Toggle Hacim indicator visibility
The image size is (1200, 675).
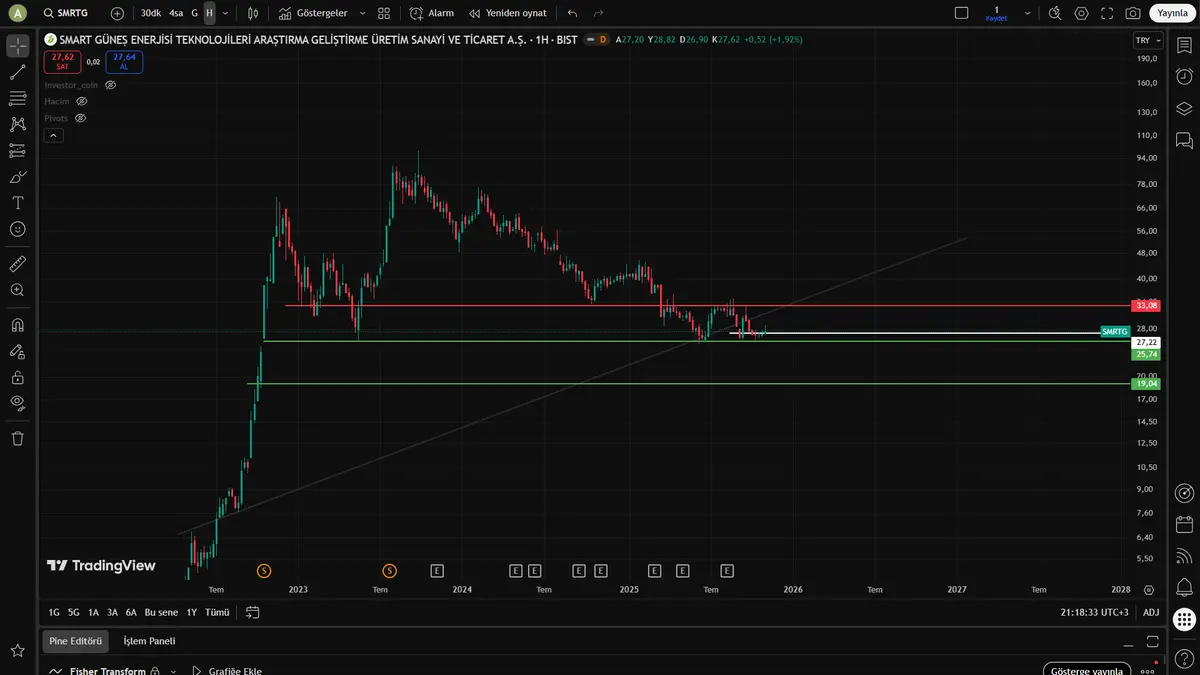(x=82, y=101)
